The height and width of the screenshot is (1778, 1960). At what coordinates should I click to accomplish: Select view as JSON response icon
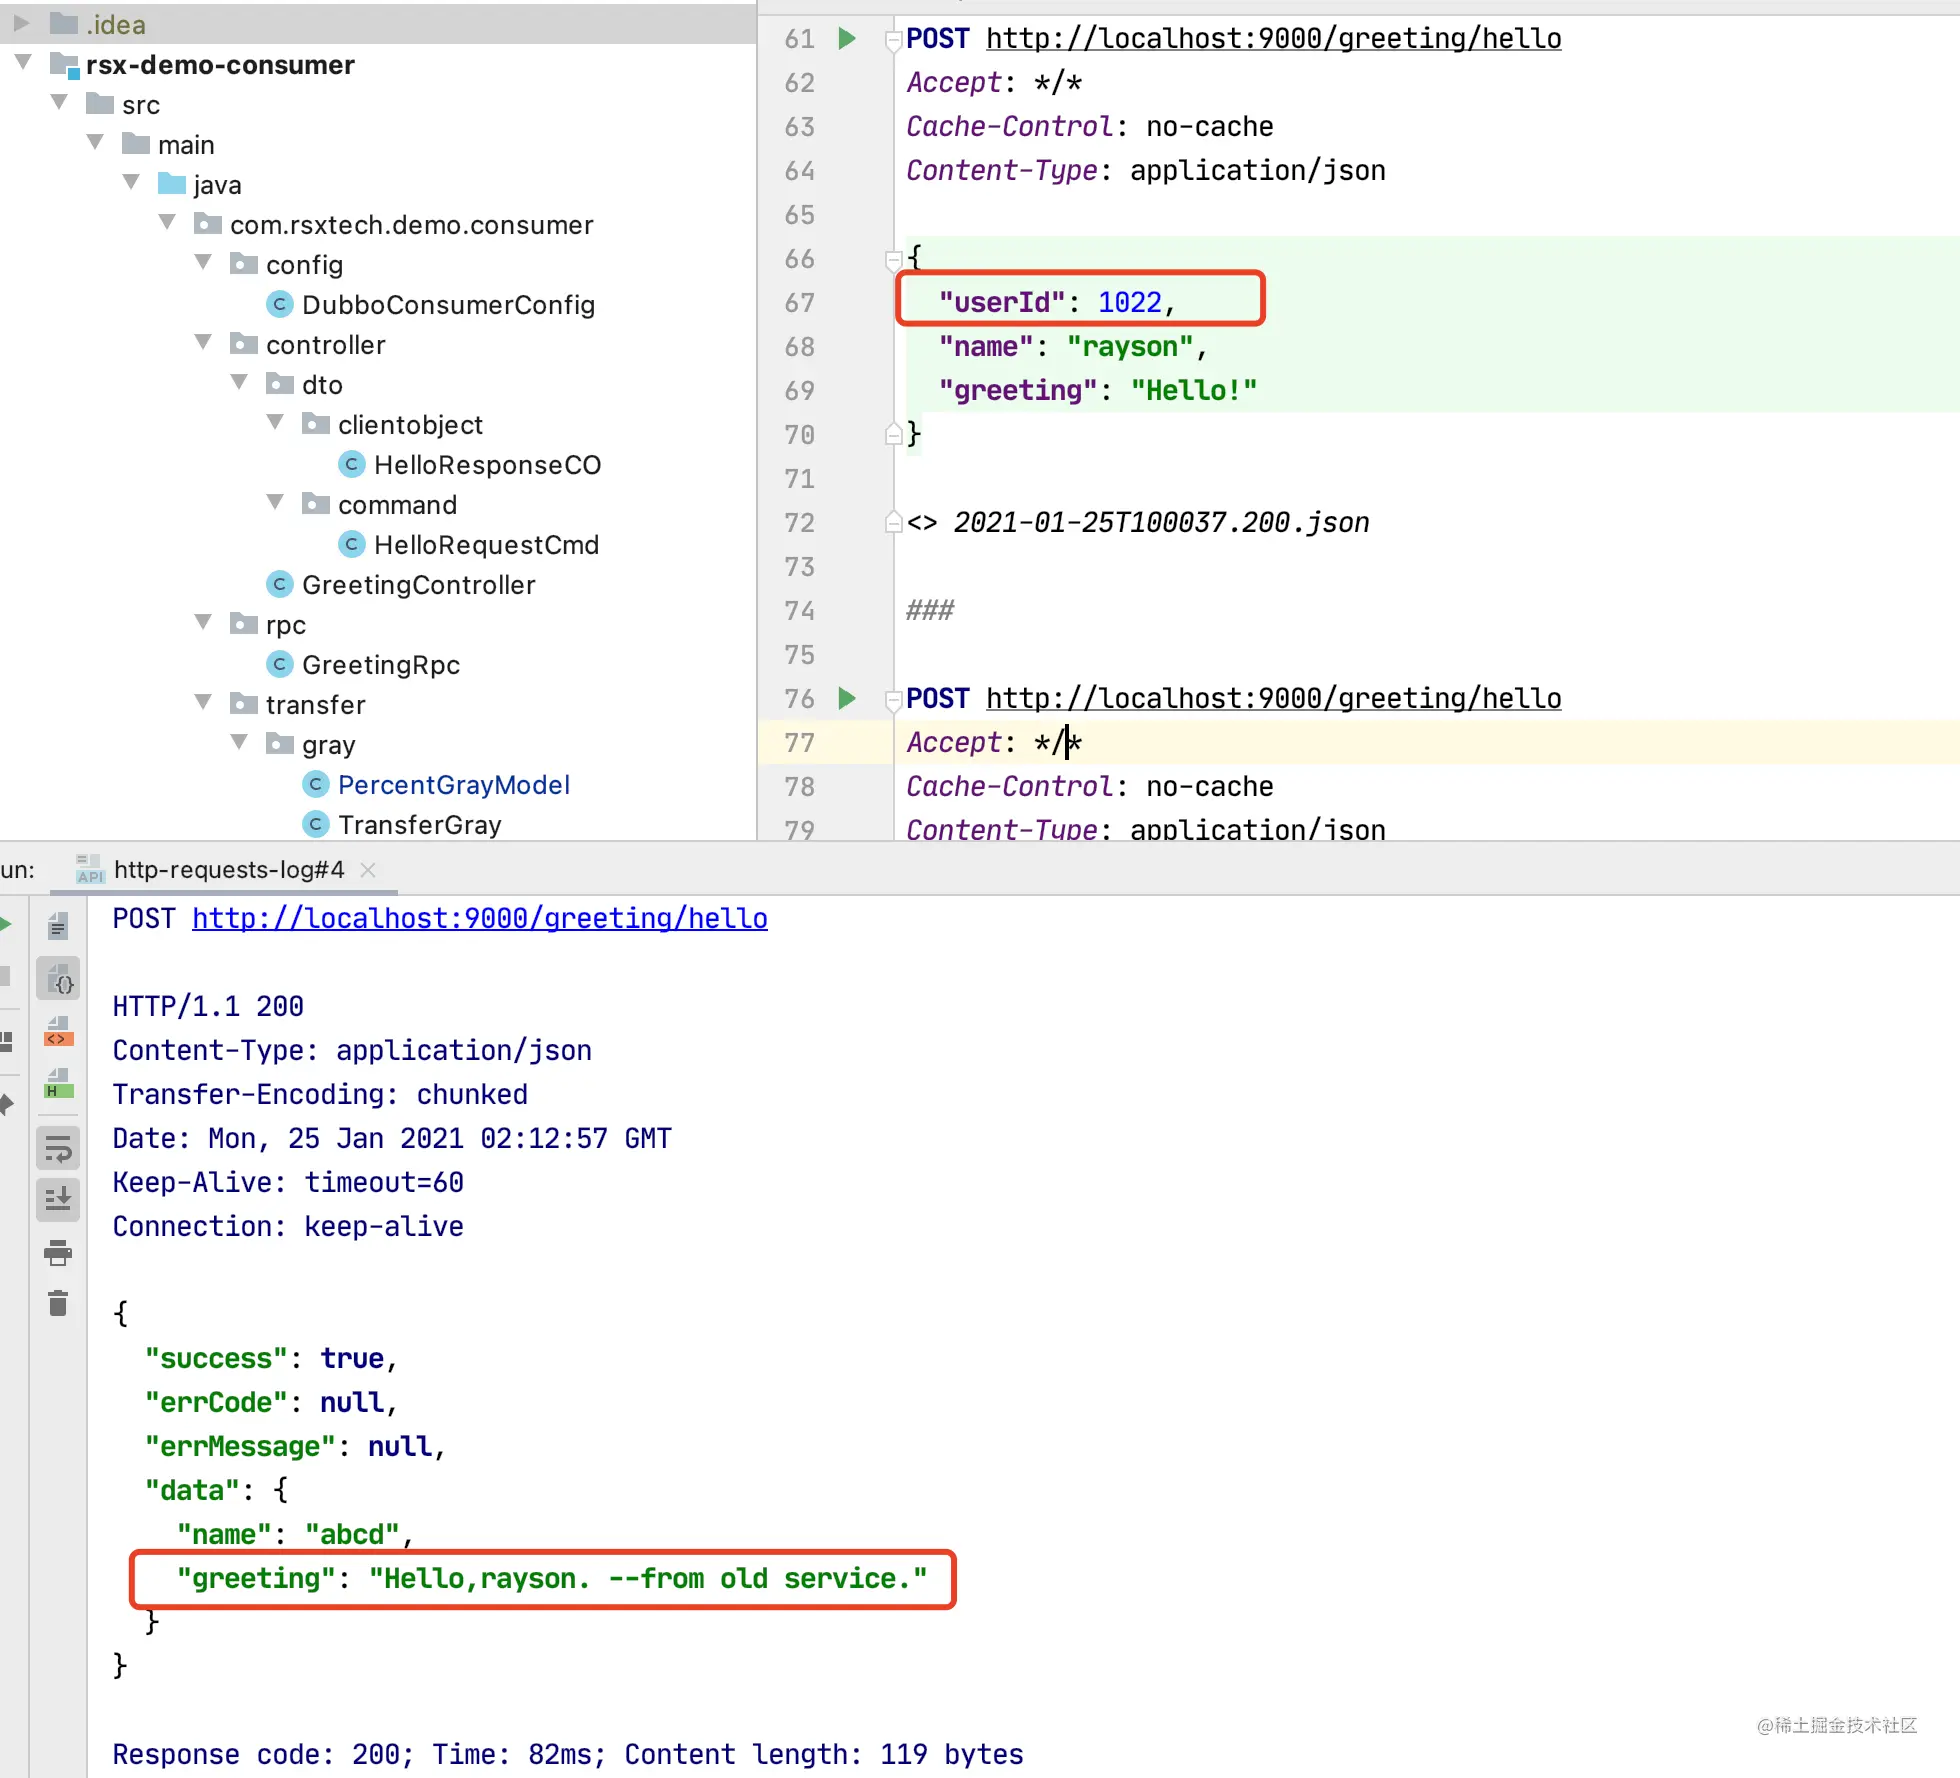tap(59, 979)
